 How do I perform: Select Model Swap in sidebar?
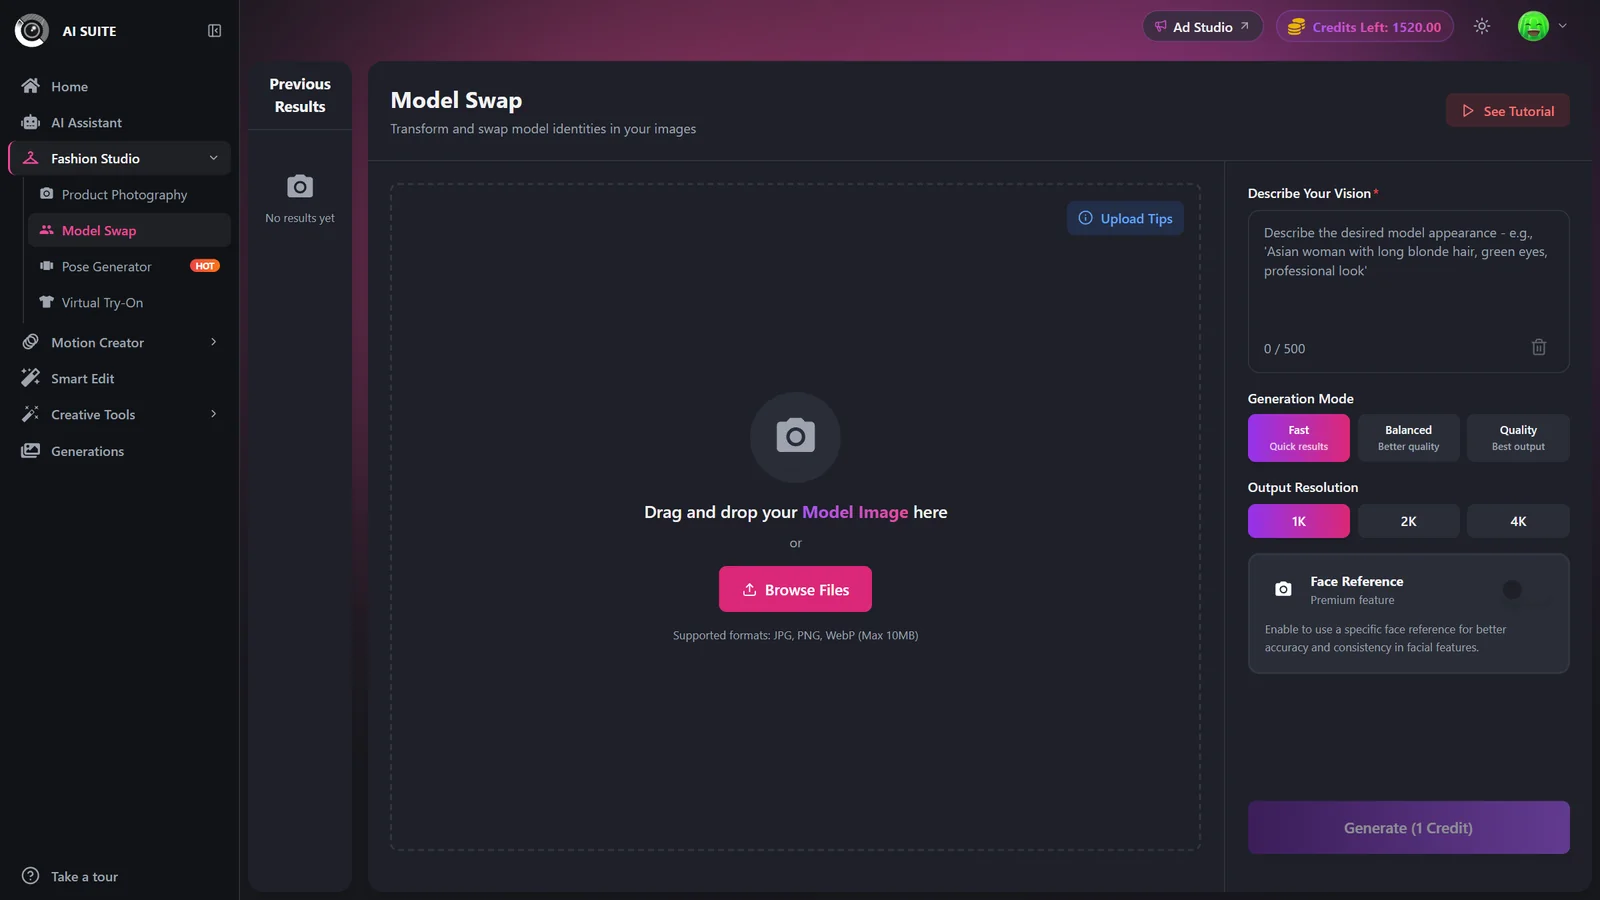point(129,231)
